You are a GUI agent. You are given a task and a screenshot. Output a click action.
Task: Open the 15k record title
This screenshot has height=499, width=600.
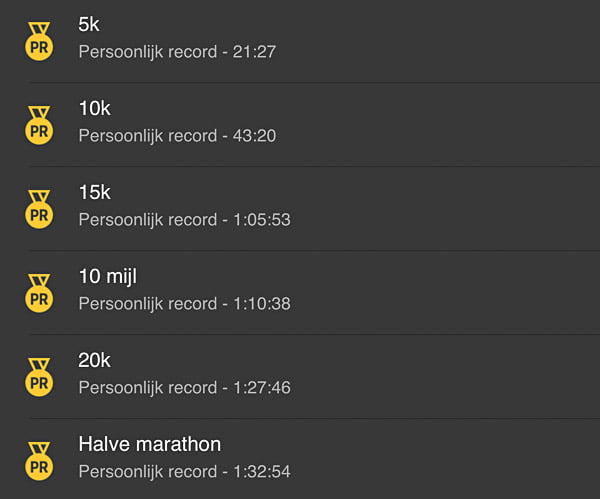pyautogui.click(x=95, y=192)
